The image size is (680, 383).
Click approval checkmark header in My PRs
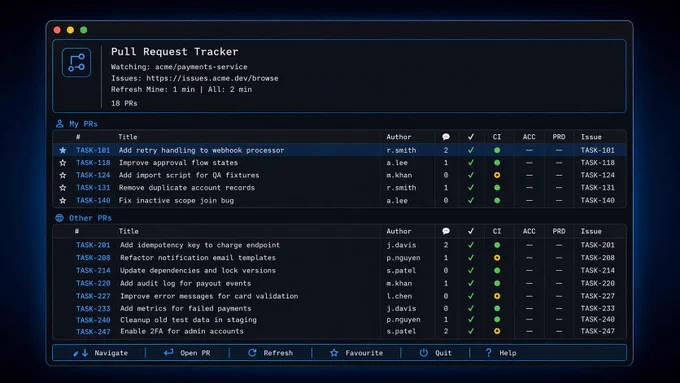[471, 137]
